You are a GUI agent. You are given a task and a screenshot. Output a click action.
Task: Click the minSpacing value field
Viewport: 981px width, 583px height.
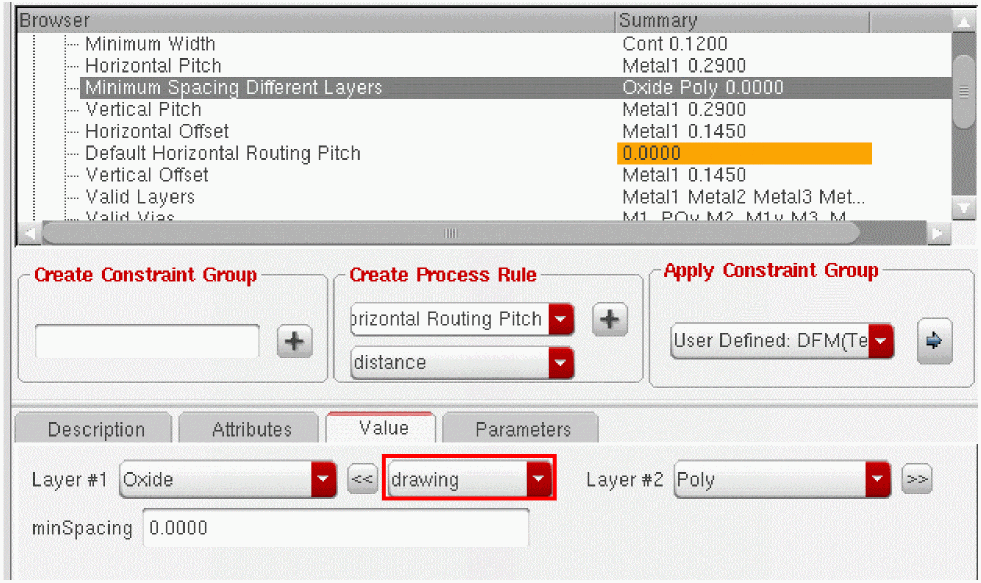(336, 528)
